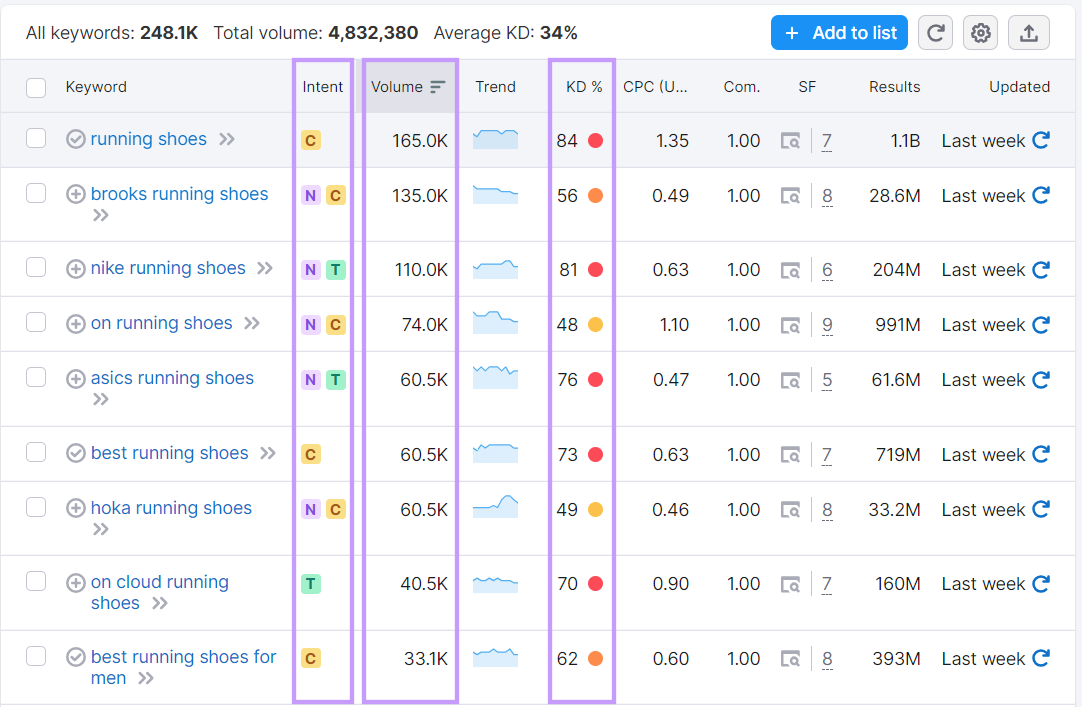View SERP icon for 'running shoes'
The height and width of the screenshot is (707, 1082).
click(790, 141)
